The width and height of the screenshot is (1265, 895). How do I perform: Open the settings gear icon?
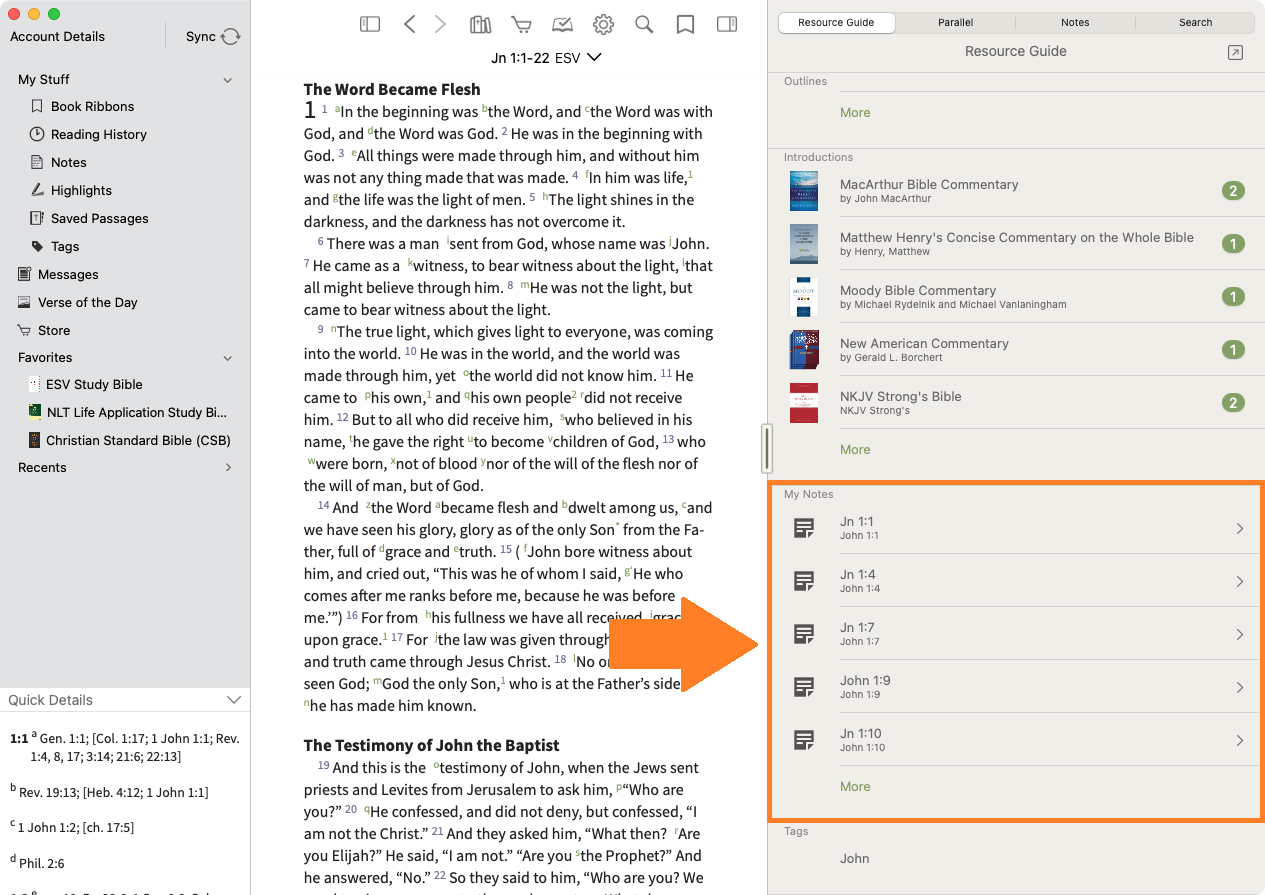(x=603, y=25)
